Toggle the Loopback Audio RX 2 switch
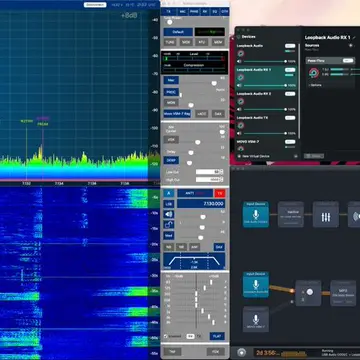This screenshot has height=360, width=360. coord(290,94)
